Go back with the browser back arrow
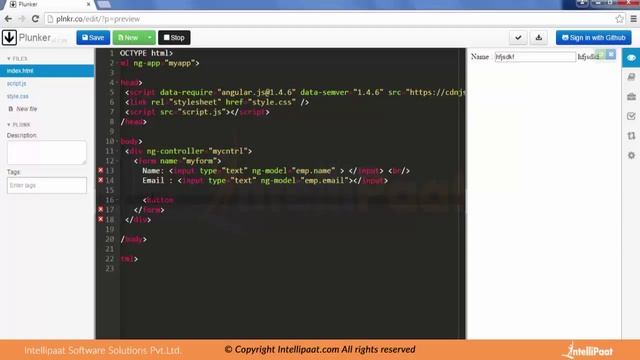The image size is (640, 360). click(x=8, y=19)
